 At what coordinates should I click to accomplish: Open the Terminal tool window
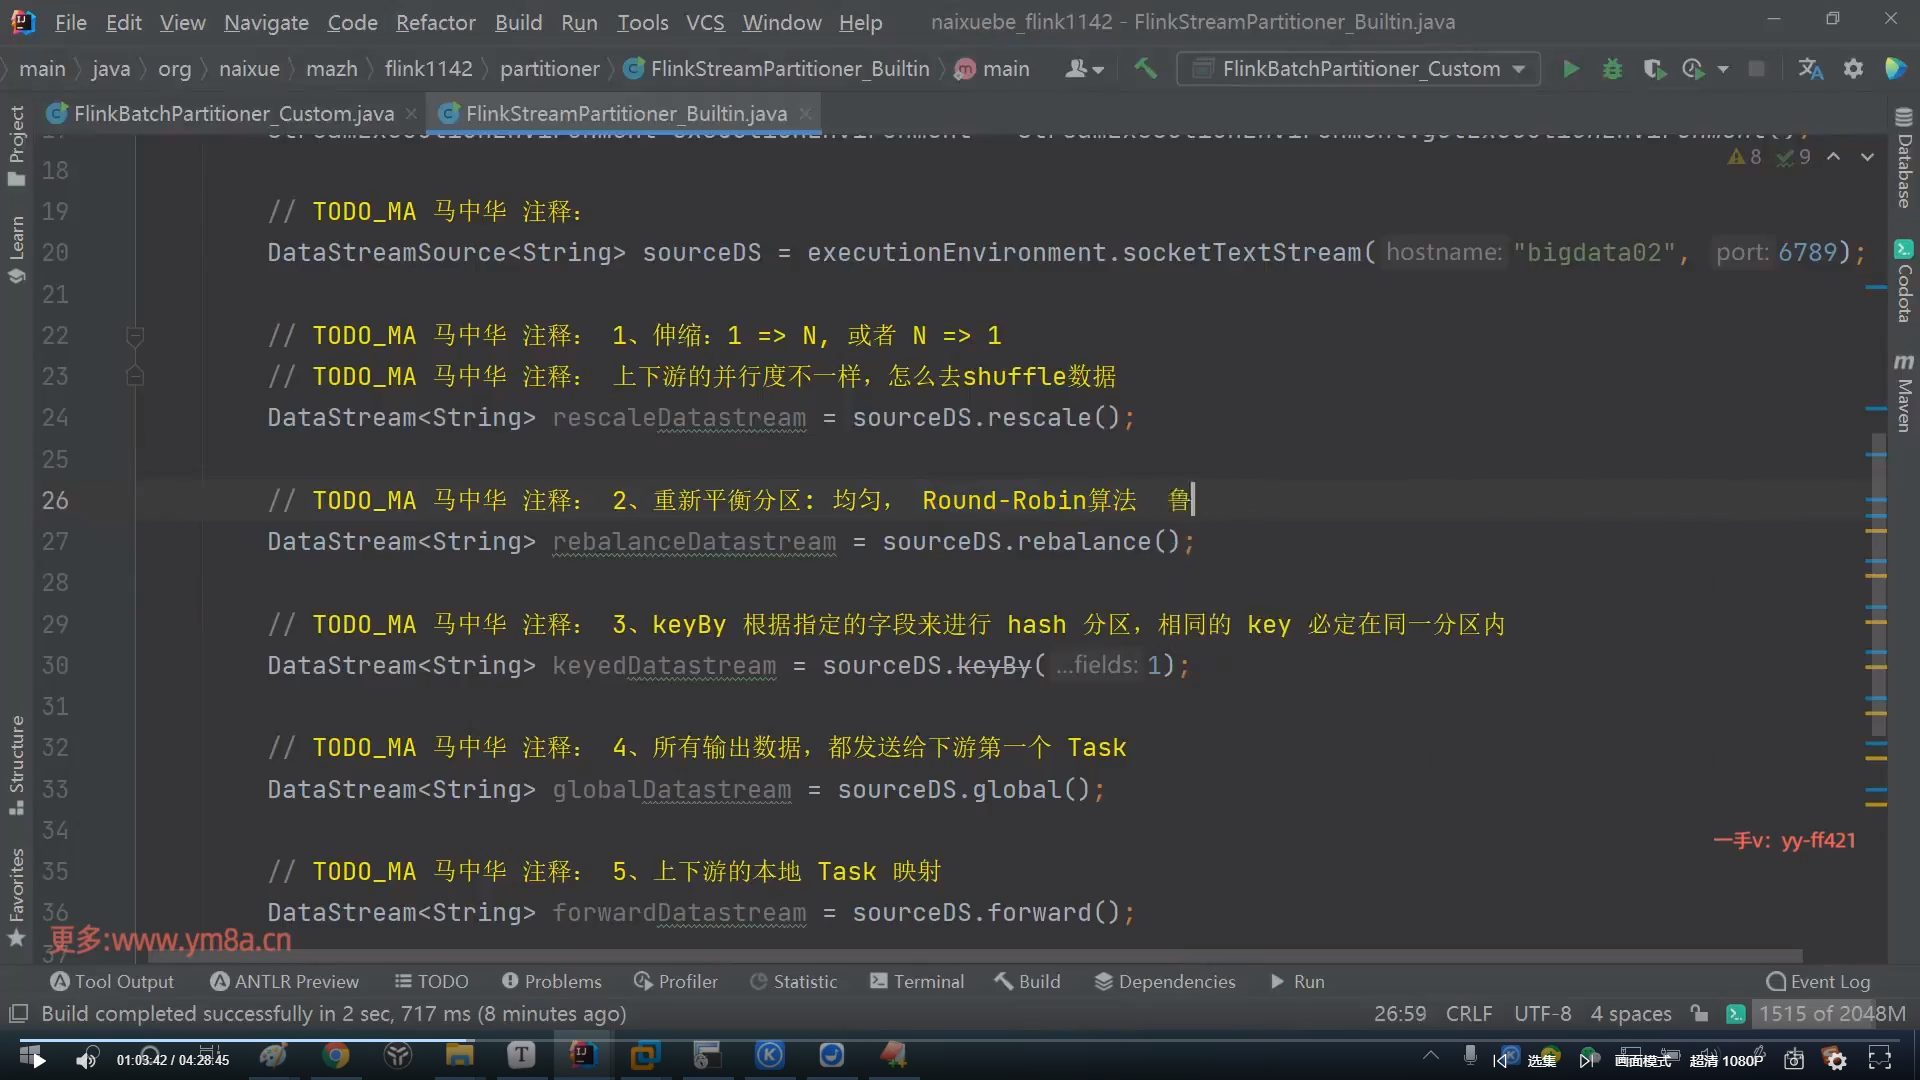pos(917,982)
